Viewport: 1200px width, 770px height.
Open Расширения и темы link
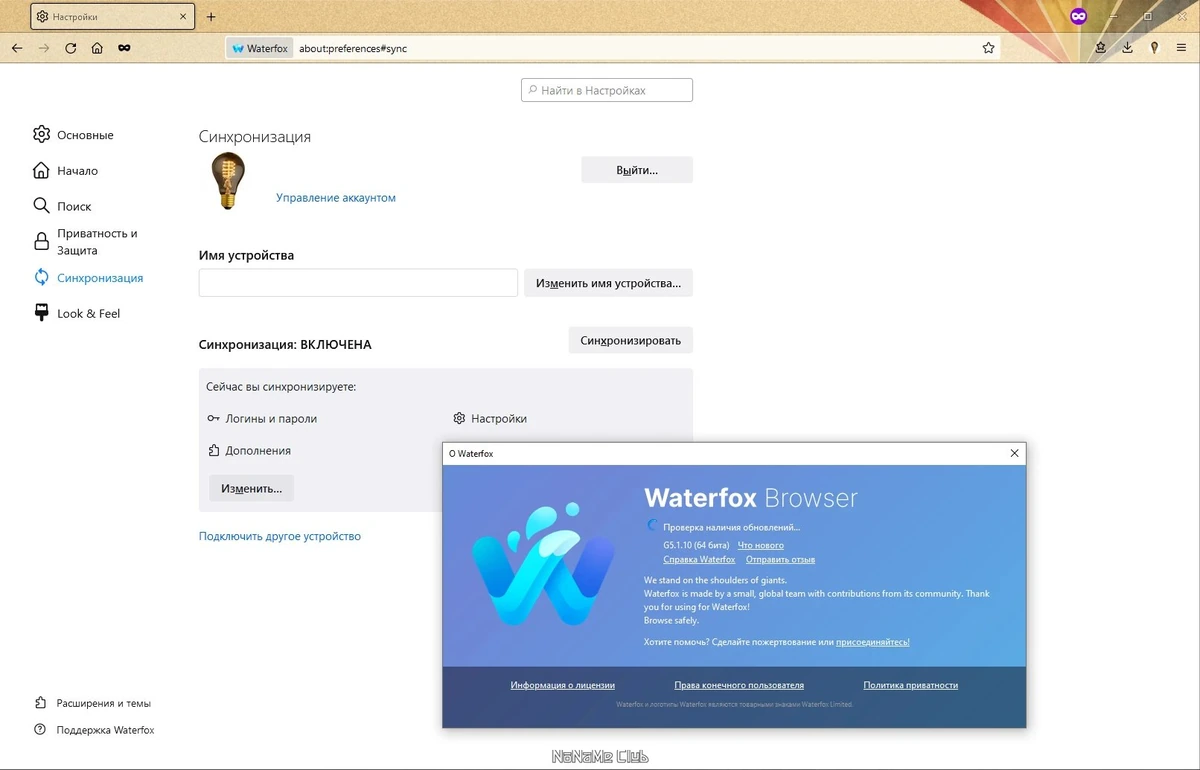coord(92,703)
